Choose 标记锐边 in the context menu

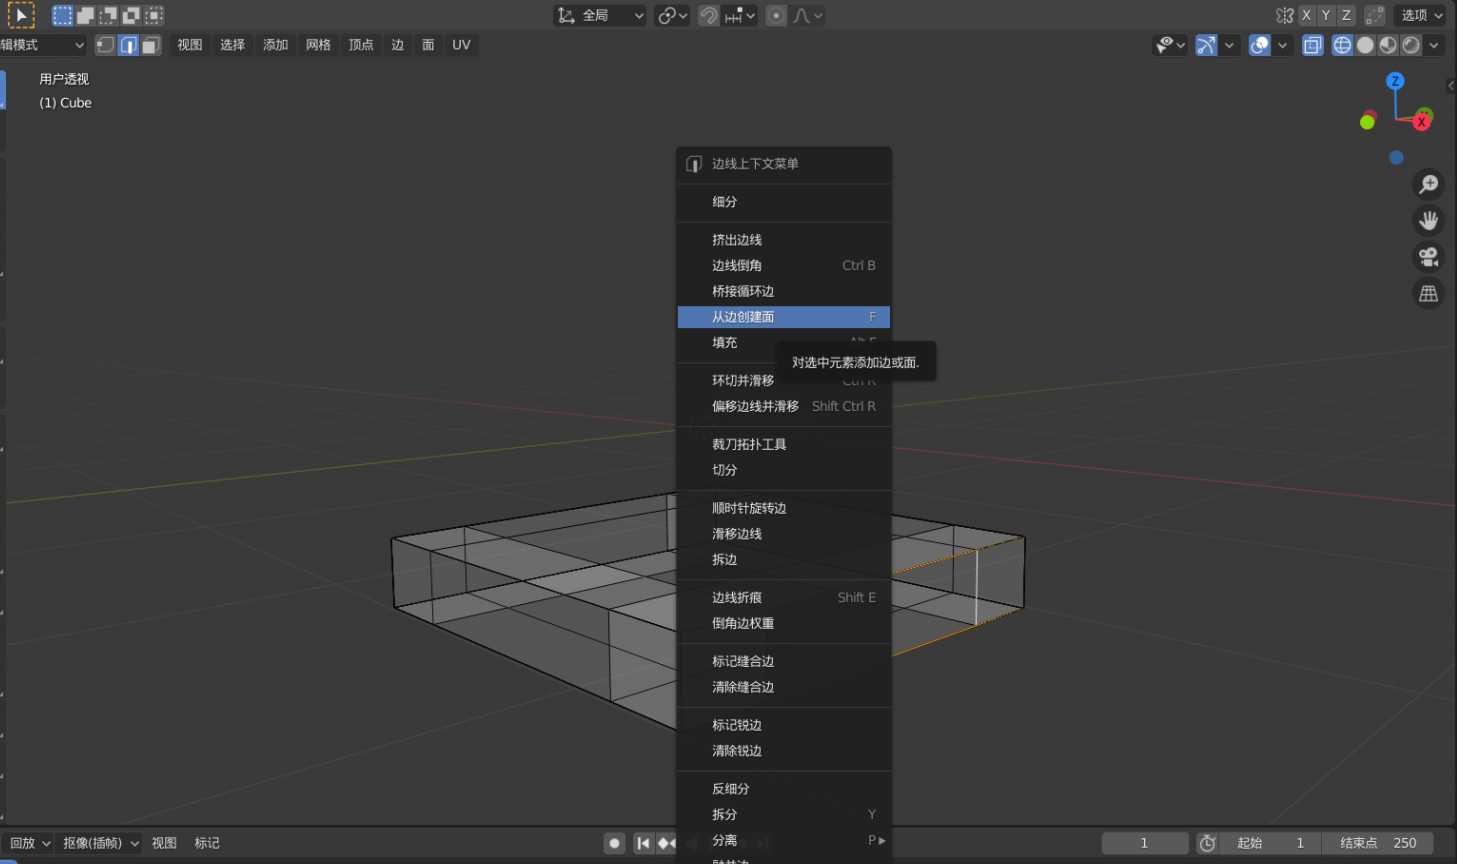(x=784, y=725)
